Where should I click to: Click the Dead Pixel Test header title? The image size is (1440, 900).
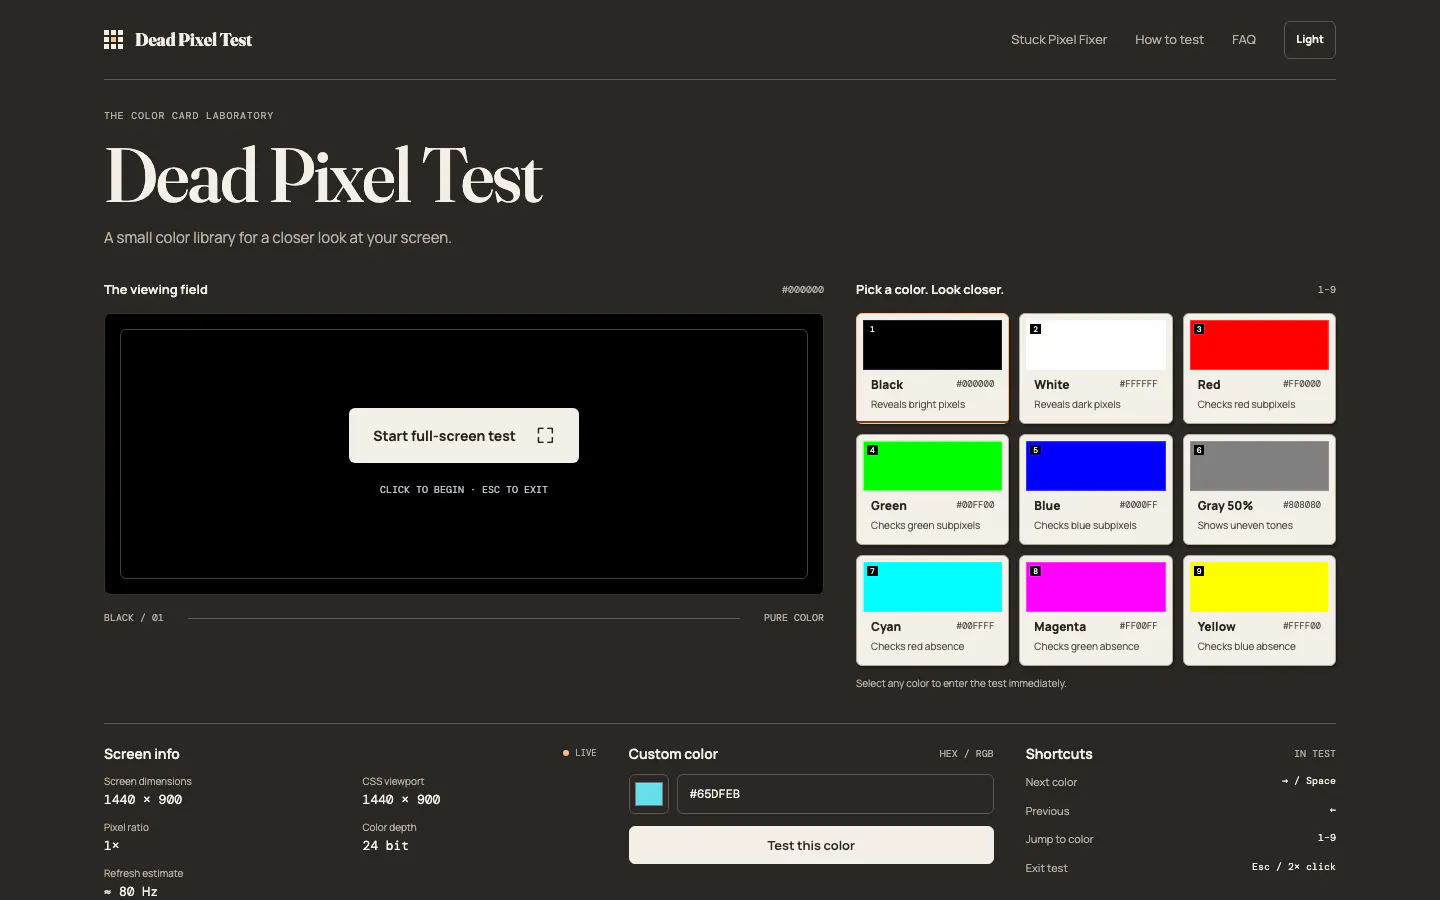[x=194, y=40]
